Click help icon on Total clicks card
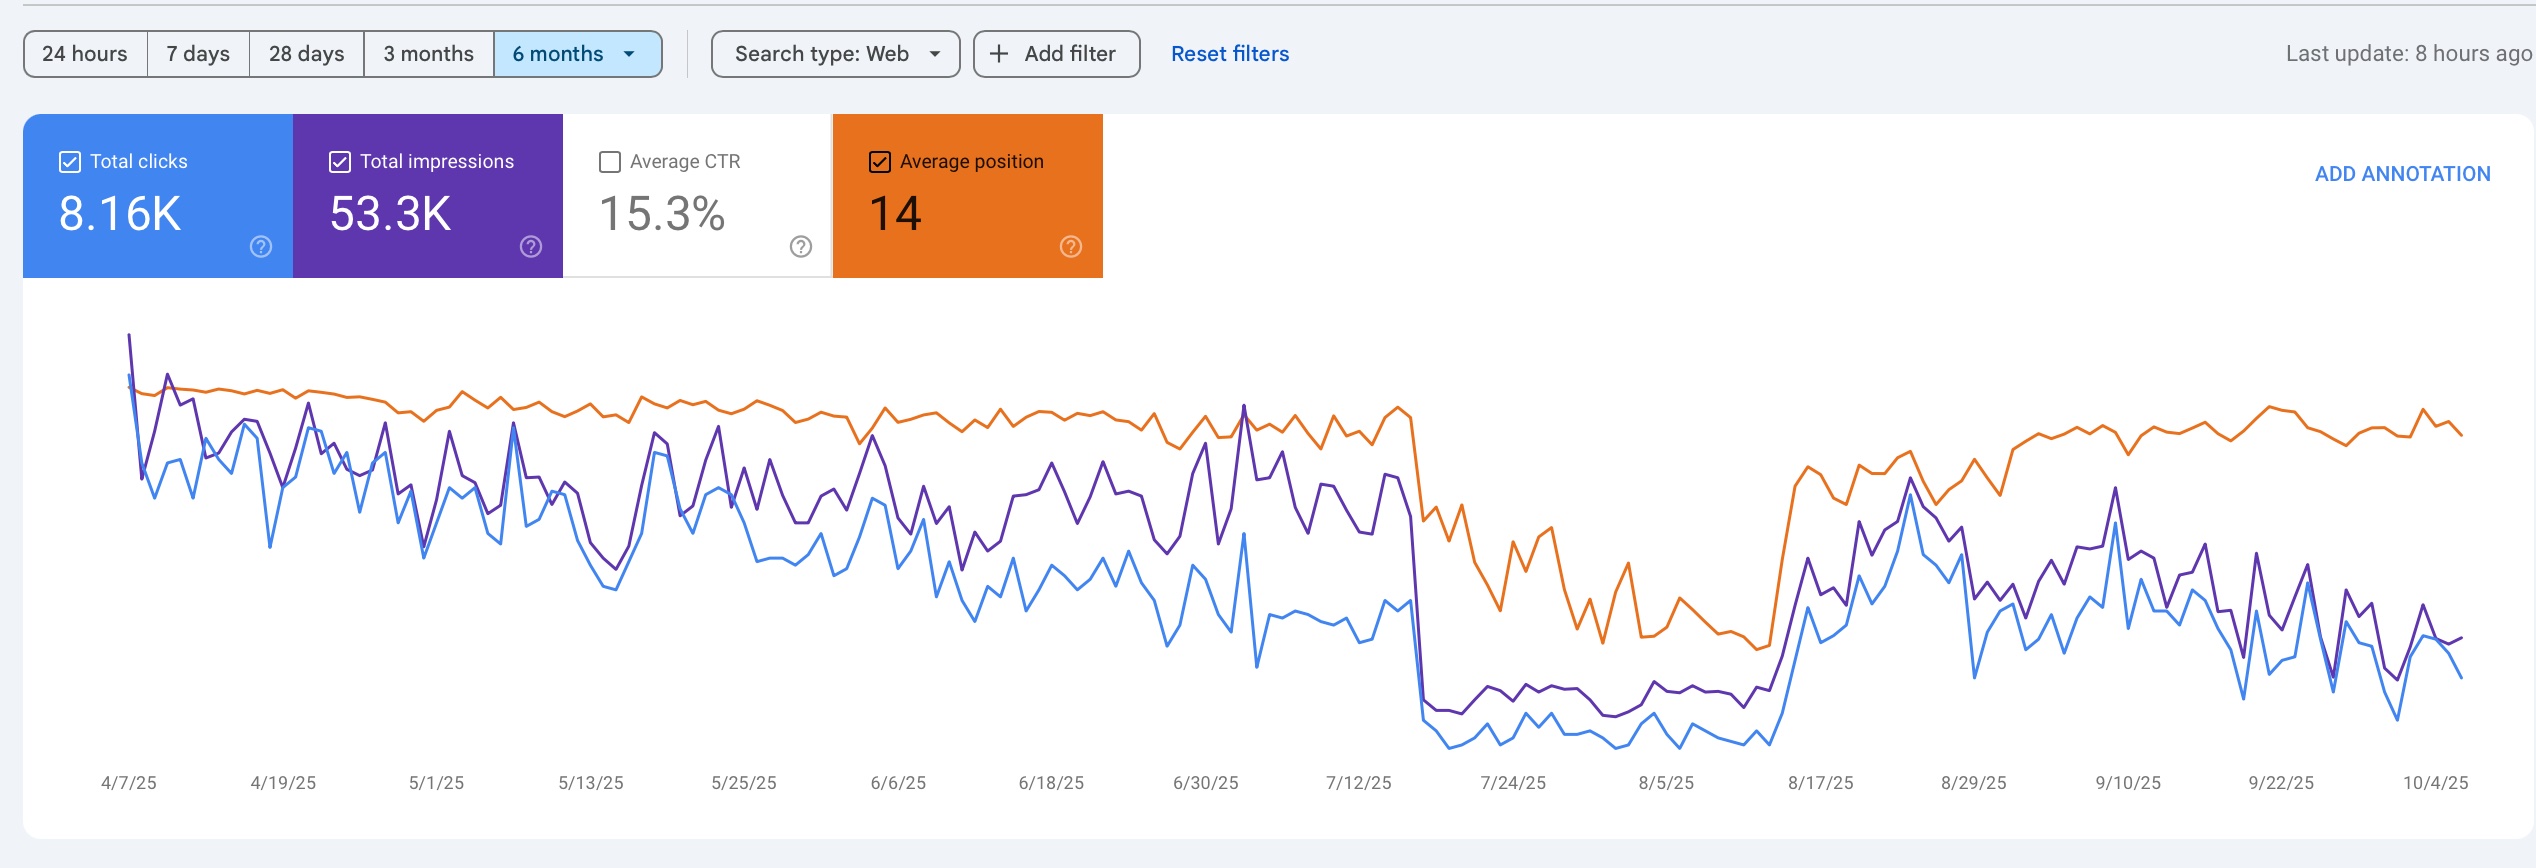 [x=261, y=247]
